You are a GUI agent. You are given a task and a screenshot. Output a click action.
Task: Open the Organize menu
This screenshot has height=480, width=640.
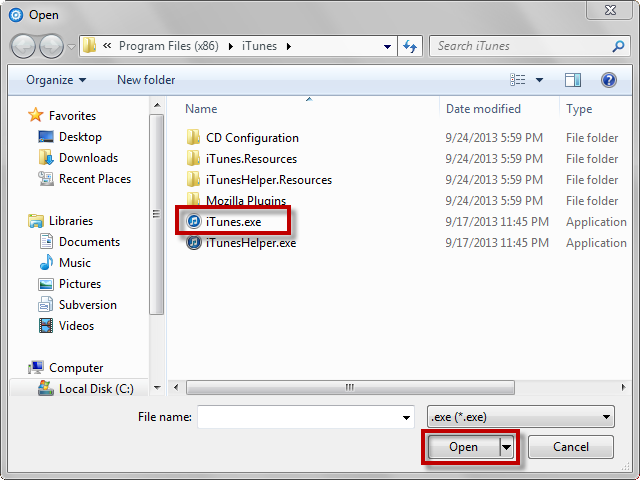pos(56,80)
